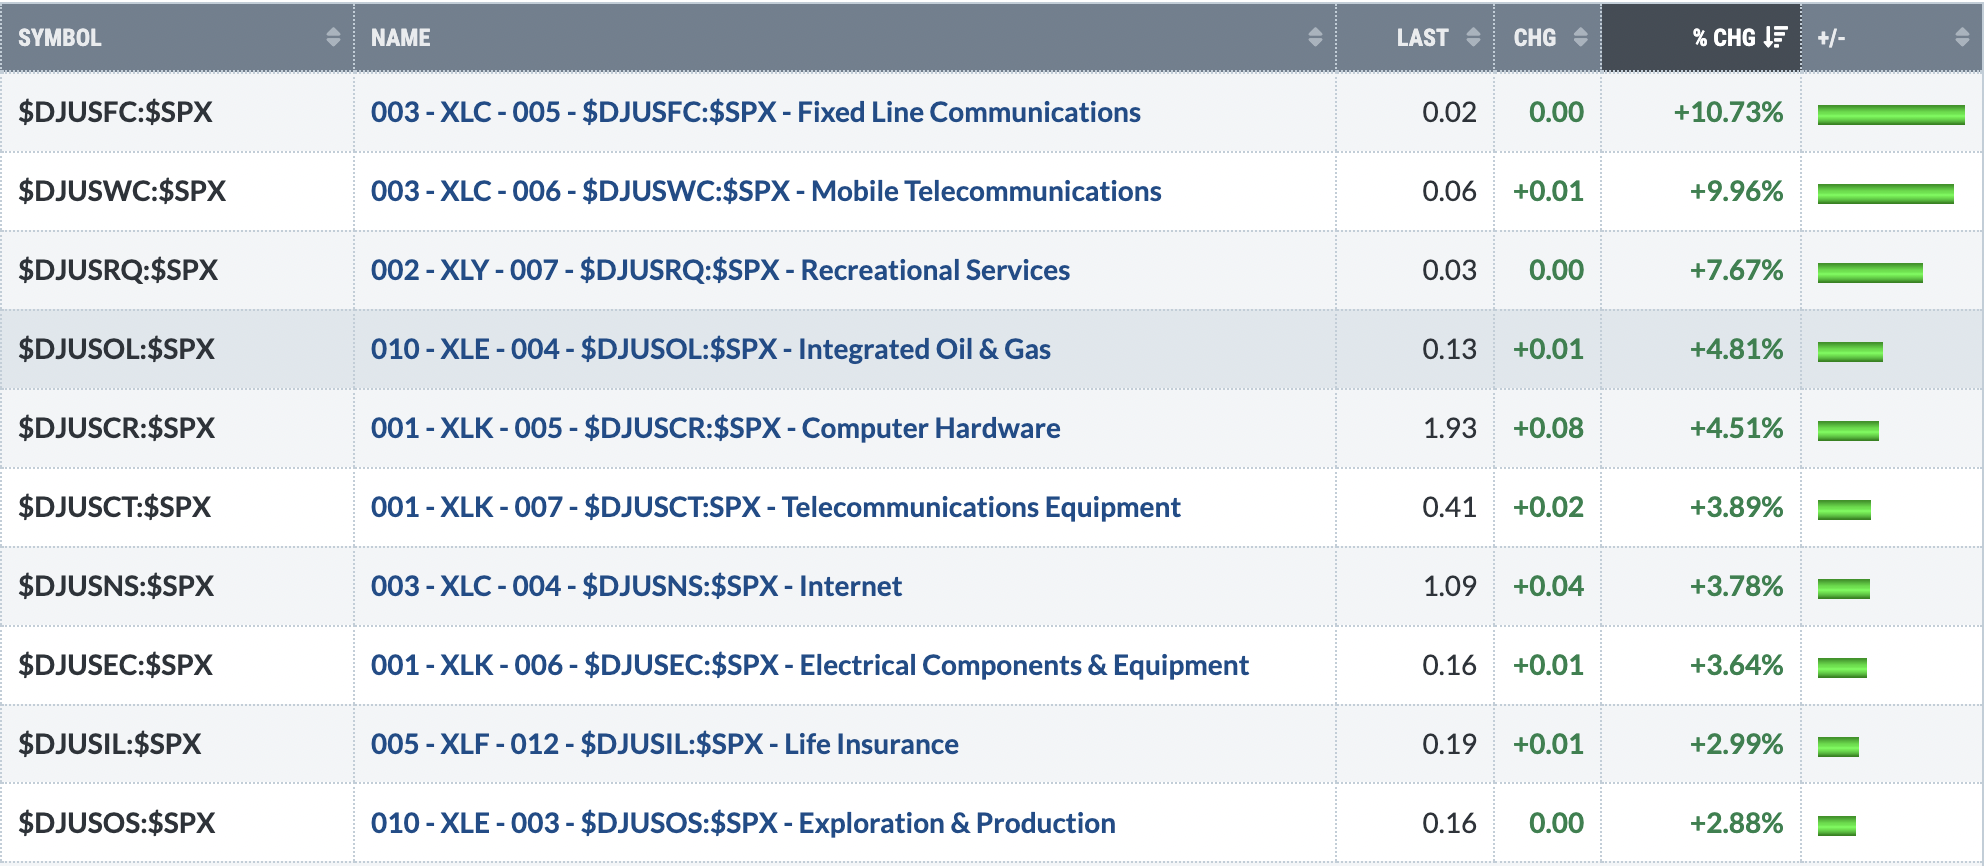Viewport: 1986px width, 866px height.
Task: Open the Computer Hardware link
Action: click(x=715, y=428)
